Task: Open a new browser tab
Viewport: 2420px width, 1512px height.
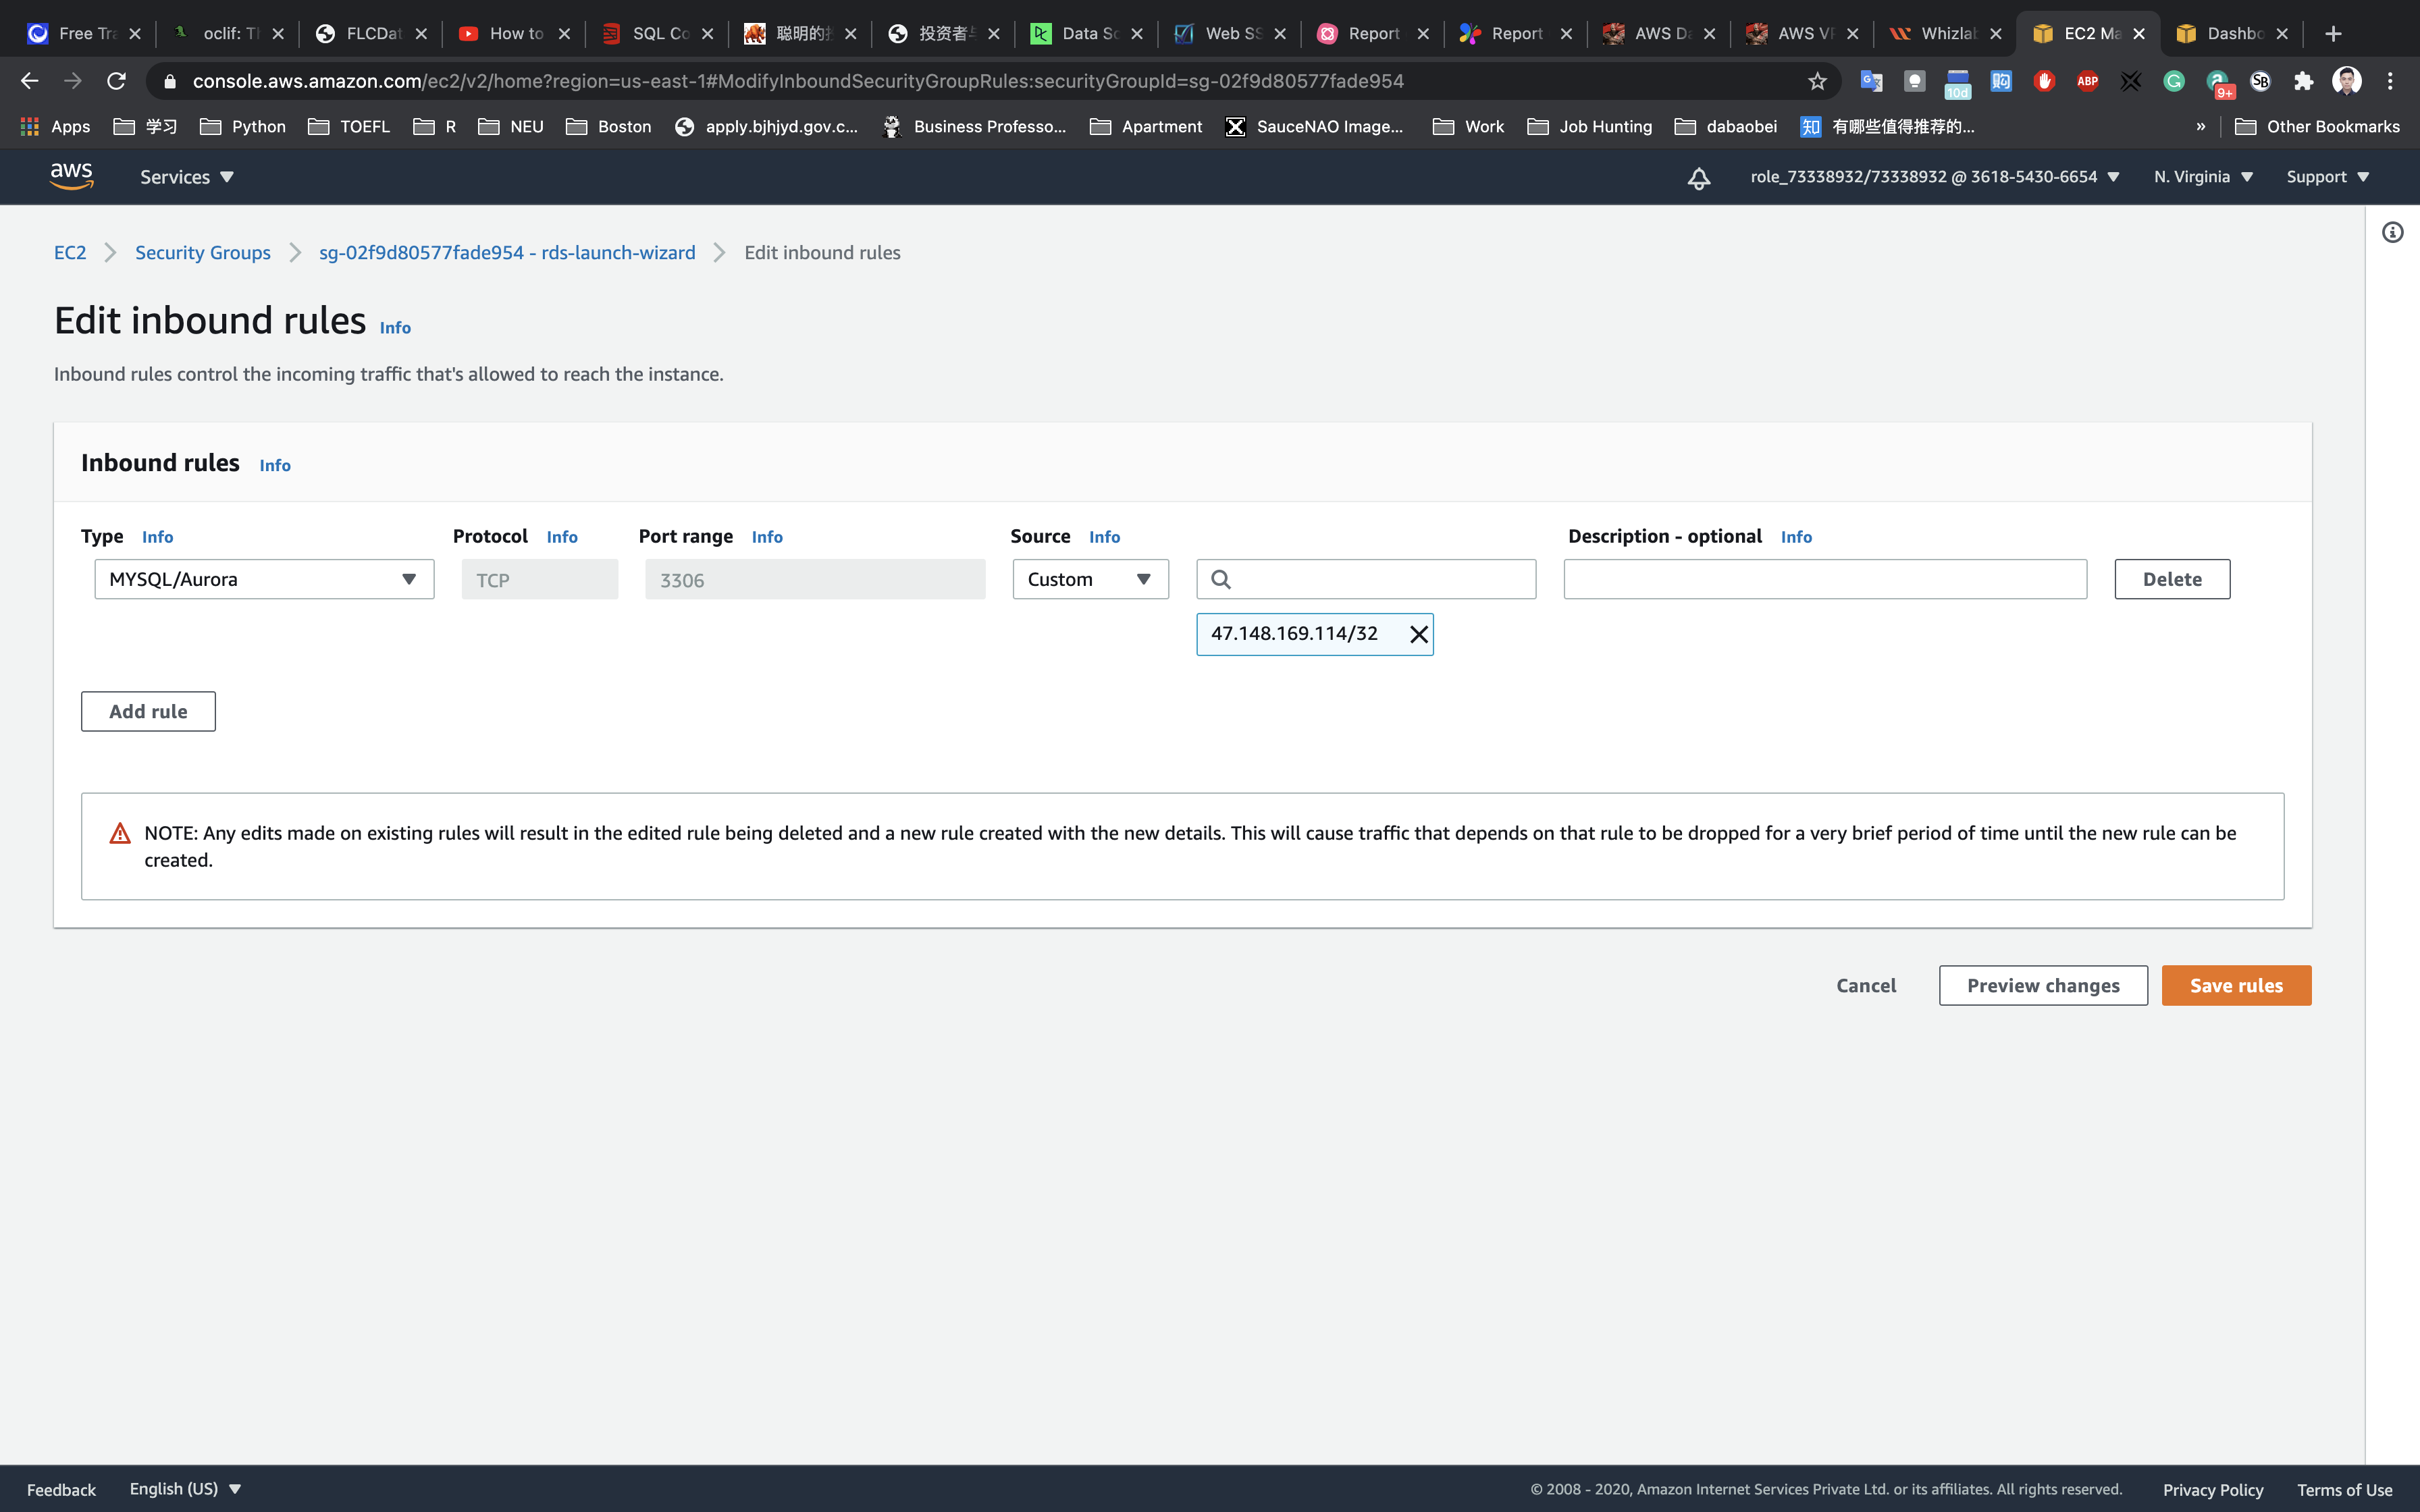Action: click(x=2333, y=34)
